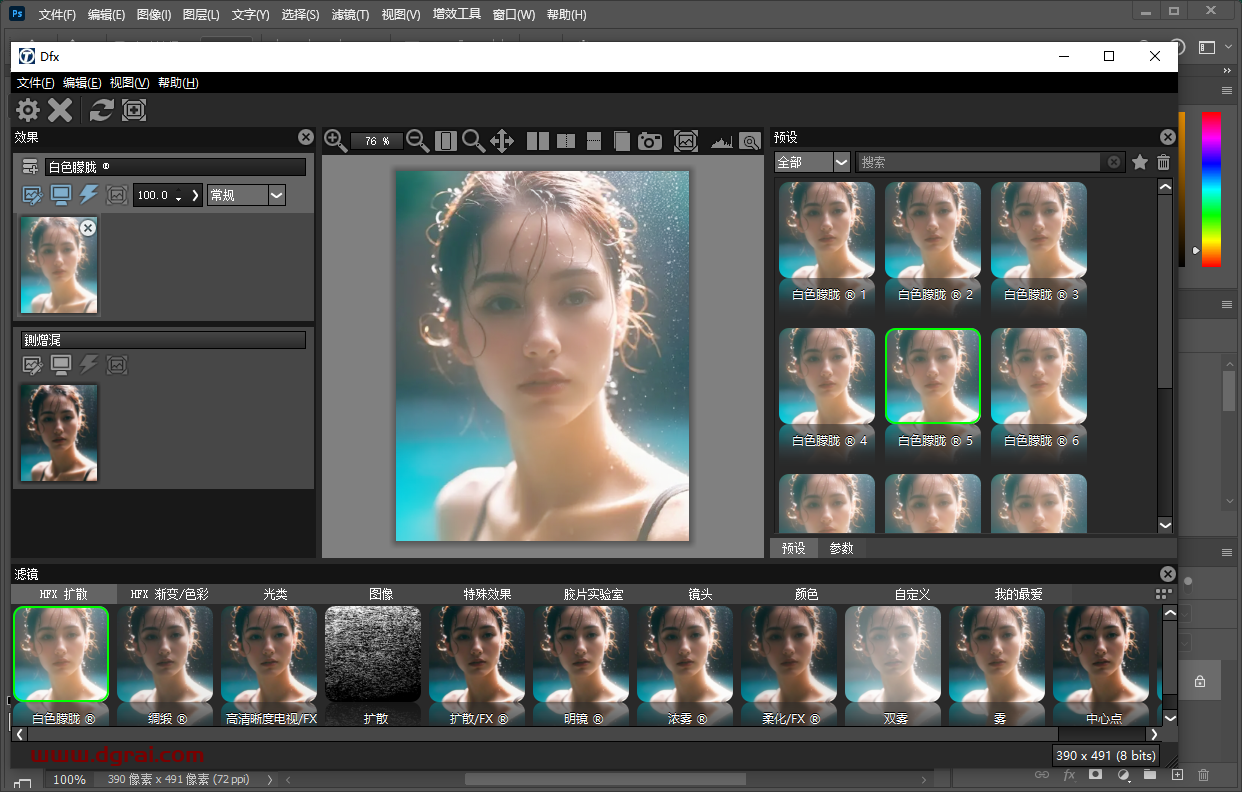Open the Dfx 视图(V) menu
Screen dimensions: 1242x792
tap(130, 83)
